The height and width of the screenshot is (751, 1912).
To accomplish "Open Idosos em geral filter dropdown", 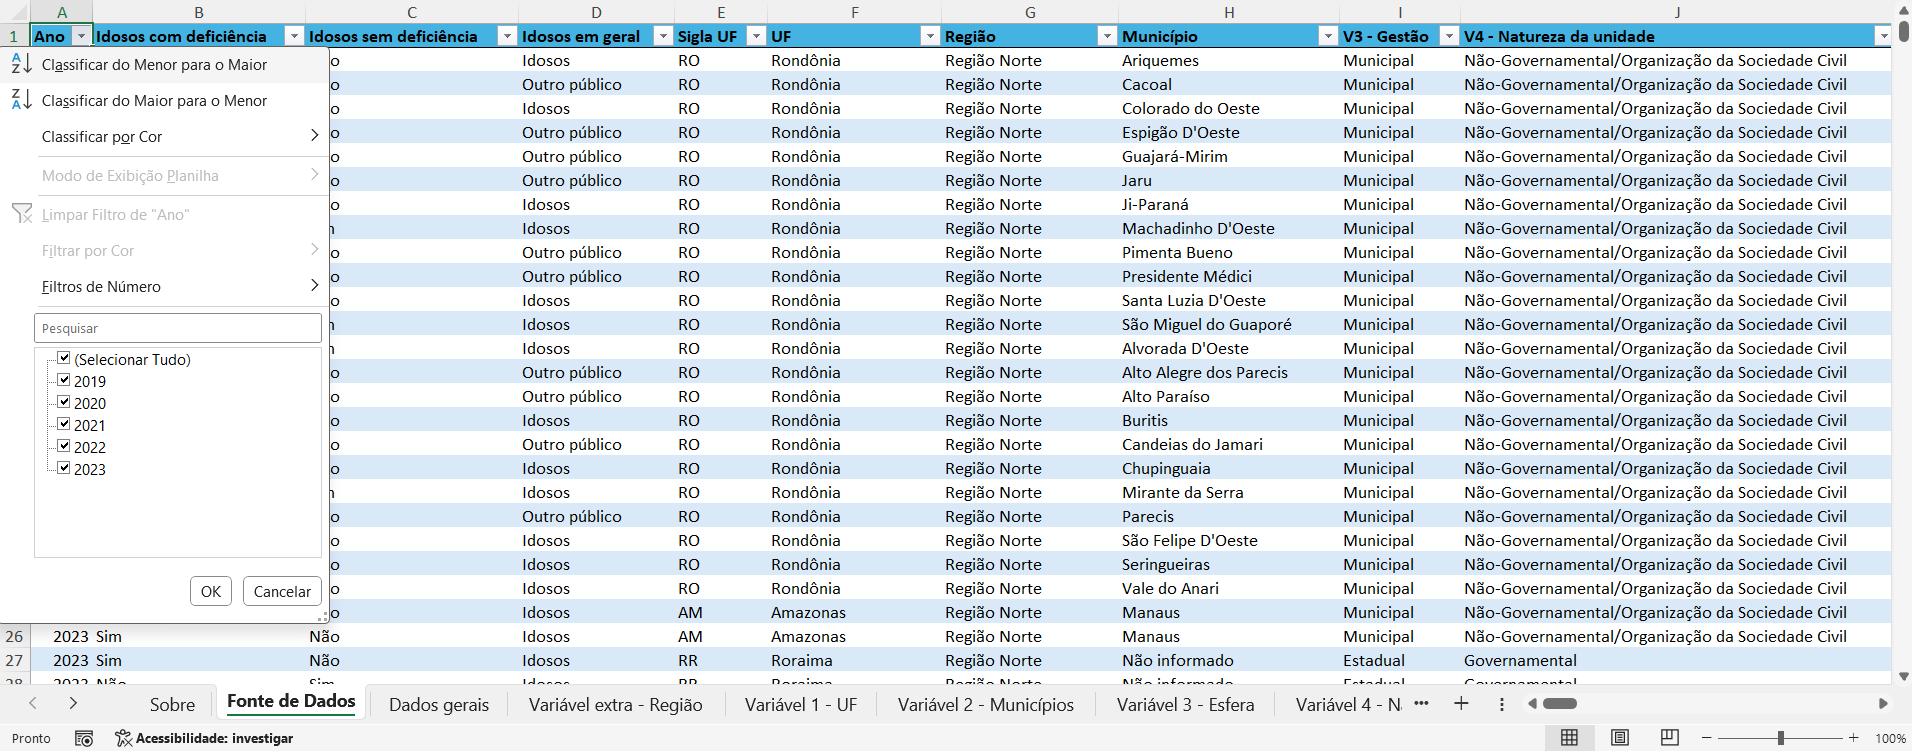I will click(x=663, y=36).
